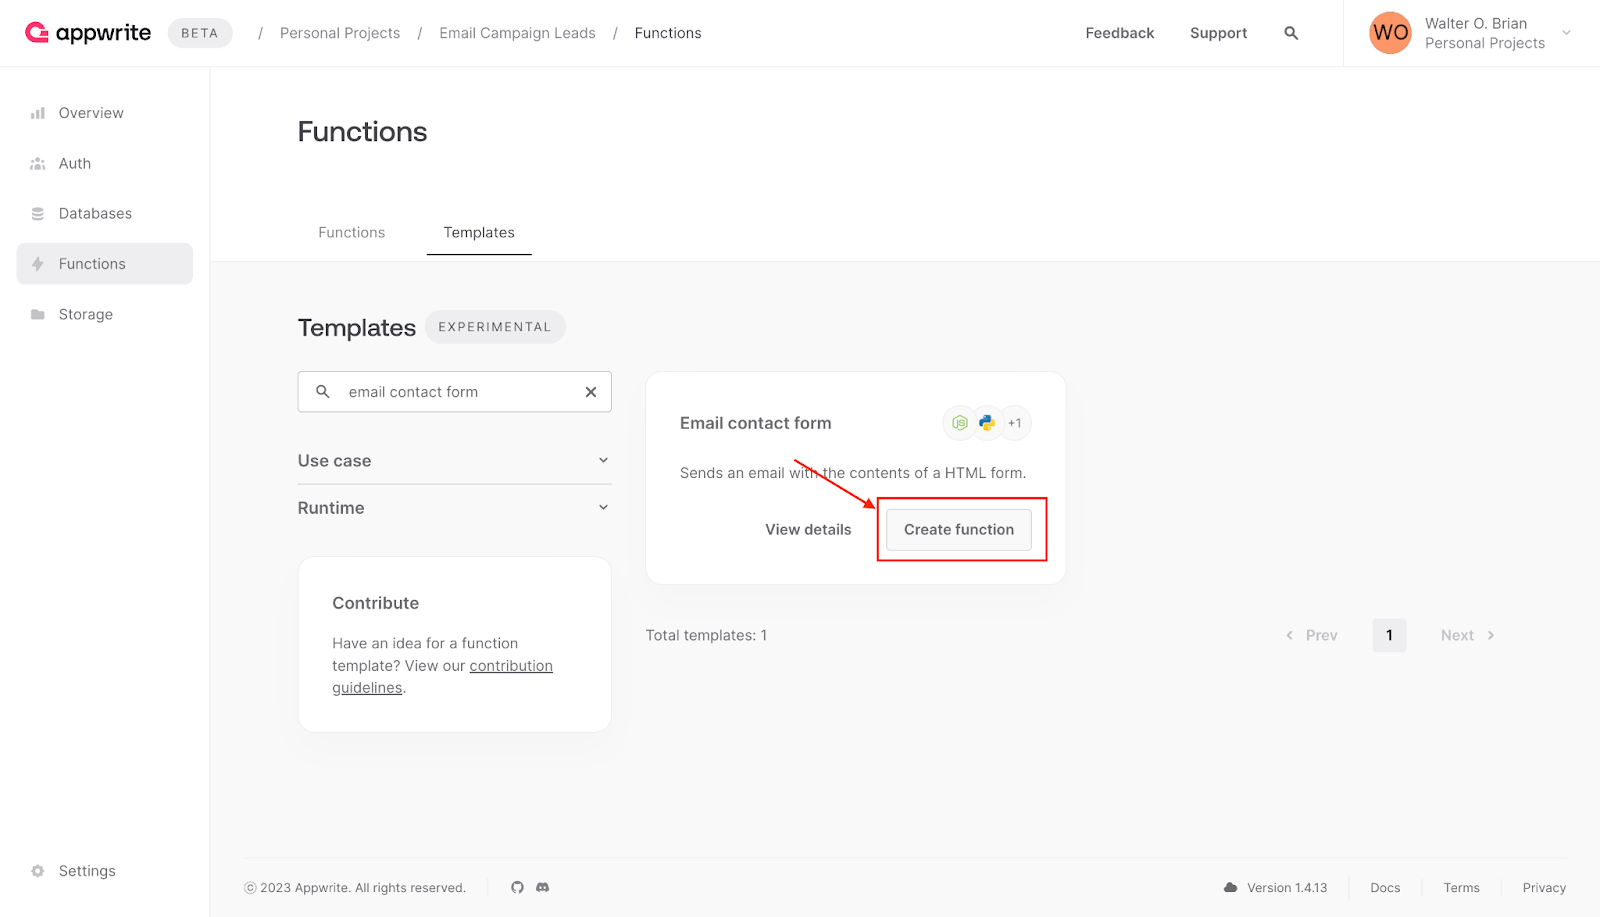Open Overview in the sidebar

coord(105,113)
